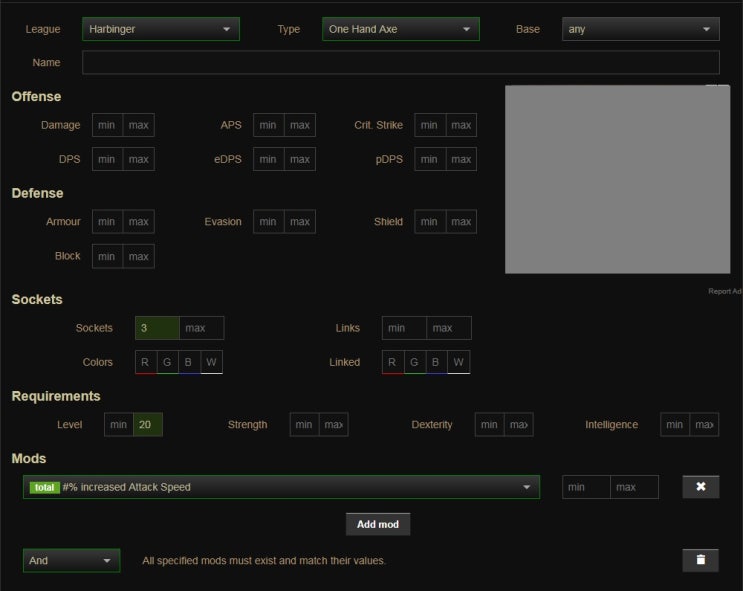The image size is (743, 591).
Task: Open the Type dropdown One Hand Axe
Action: pyautogui.click(x=400, y=29)
